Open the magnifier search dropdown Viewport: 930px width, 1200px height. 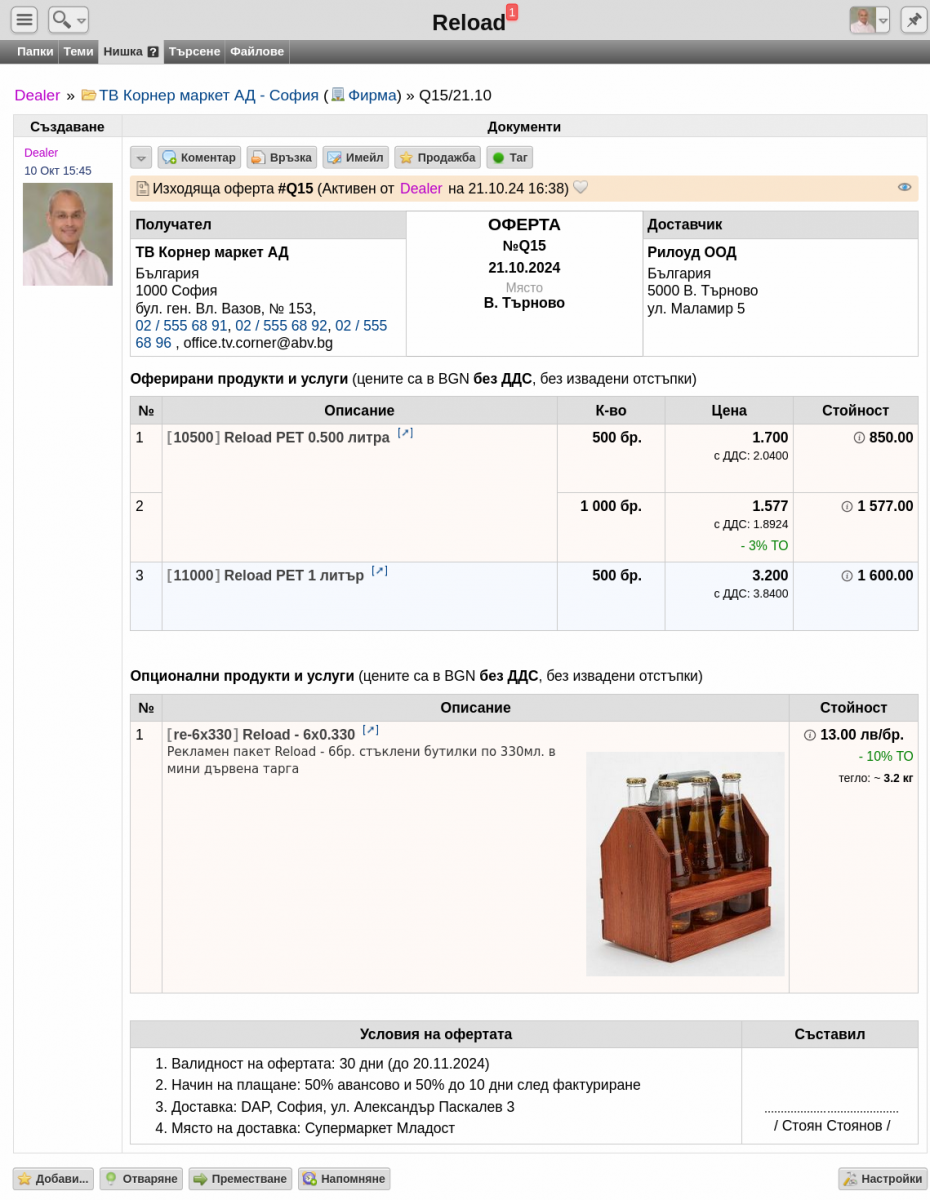68,20
